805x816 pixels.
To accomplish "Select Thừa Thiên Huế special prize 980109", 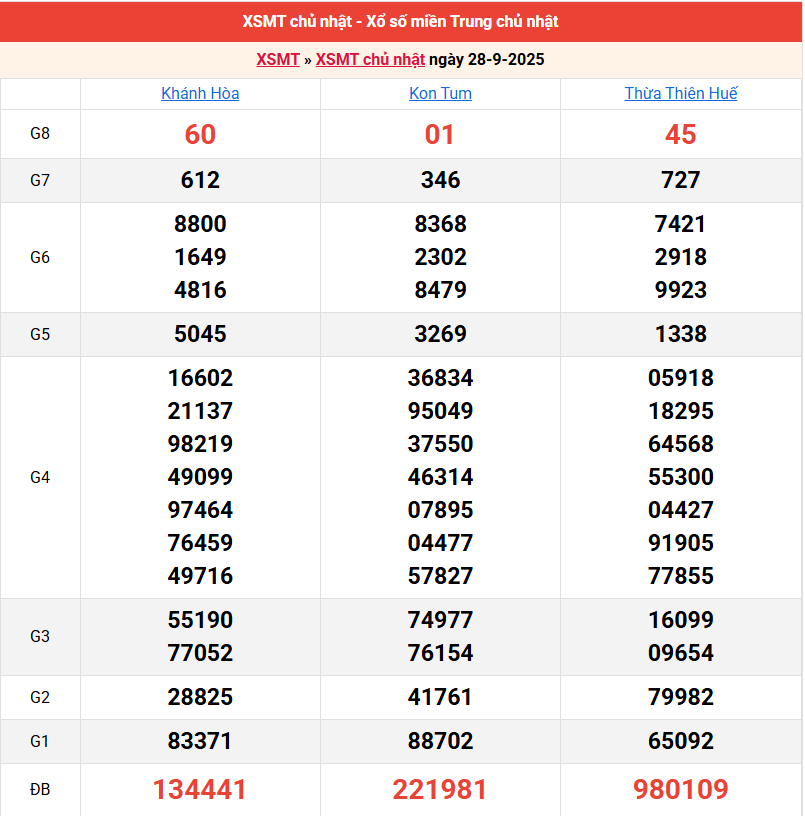I will [681, 790].
